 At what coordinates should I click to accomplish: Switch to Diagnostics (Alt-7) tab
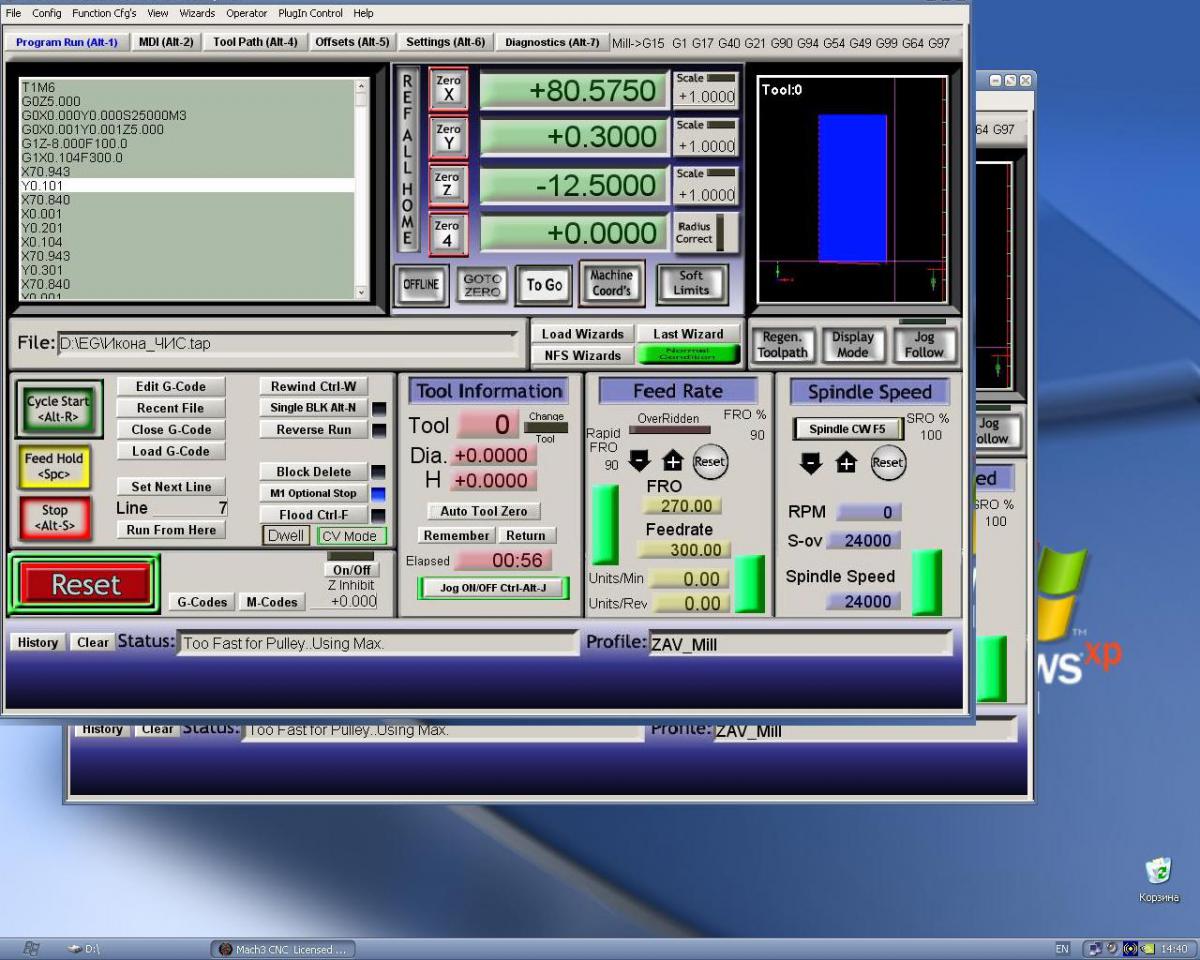[x=552, y=42]
